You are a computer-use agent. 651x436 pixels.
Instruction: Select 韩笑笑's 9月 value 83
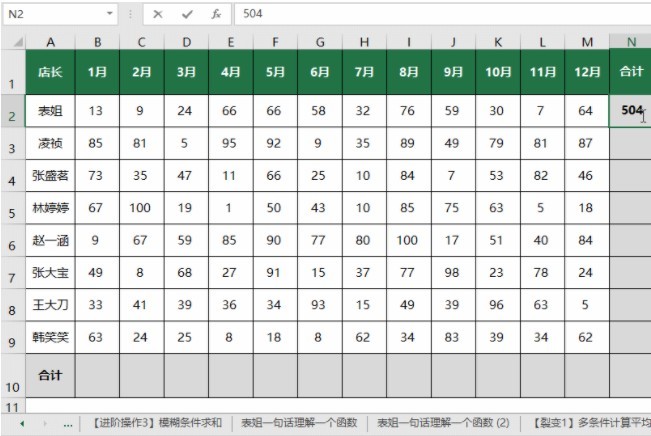(x=453, y=337)
